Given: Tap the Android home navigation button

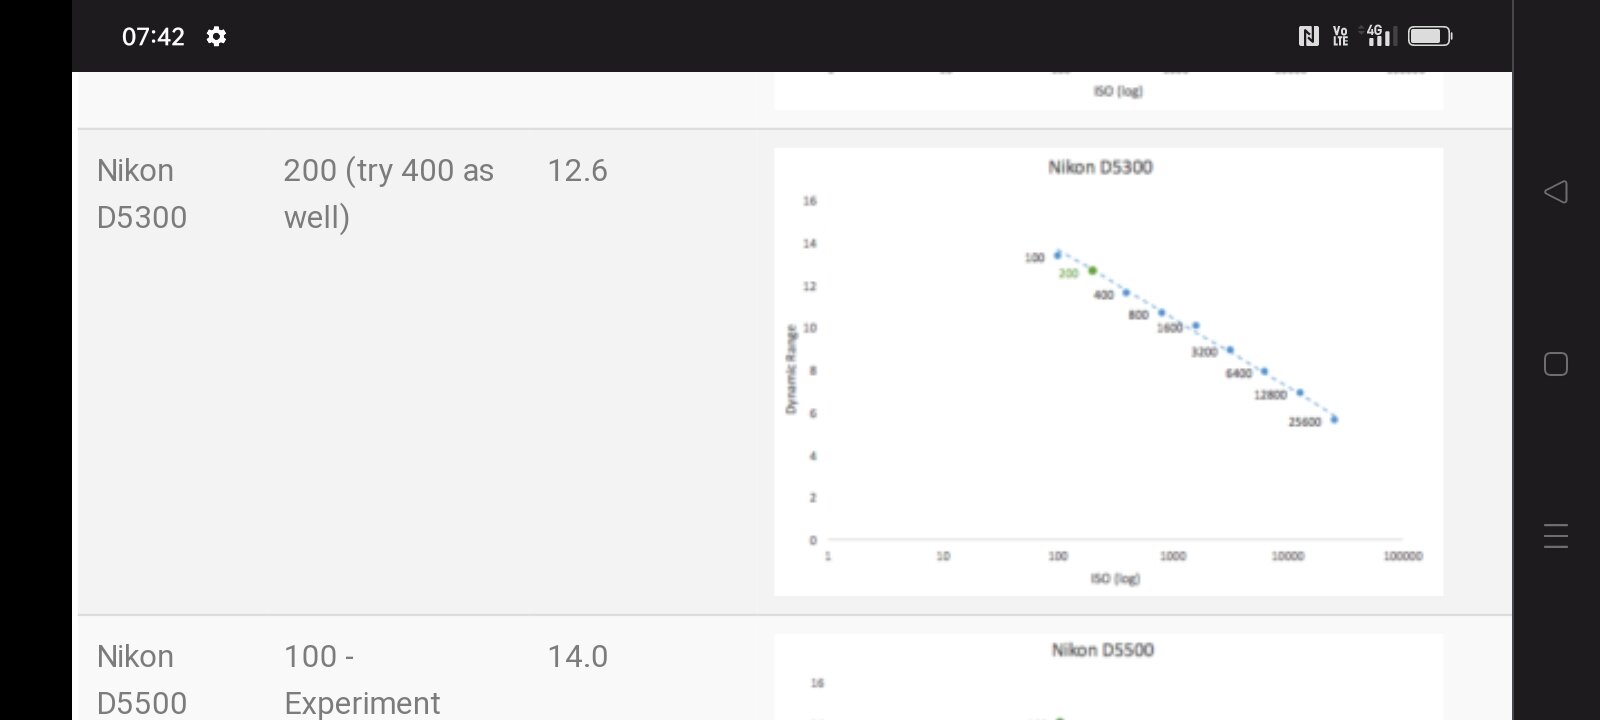Looking at the screenshot, I should [x=1555, y=364].
